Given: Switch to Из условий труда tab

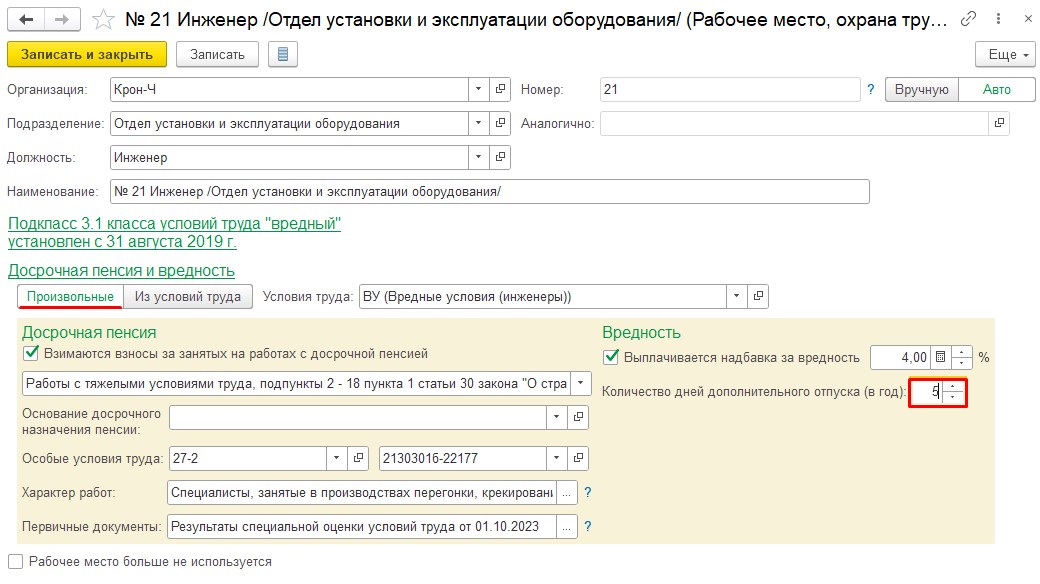Looking at the screenshot, I should [x=188, y=296].
